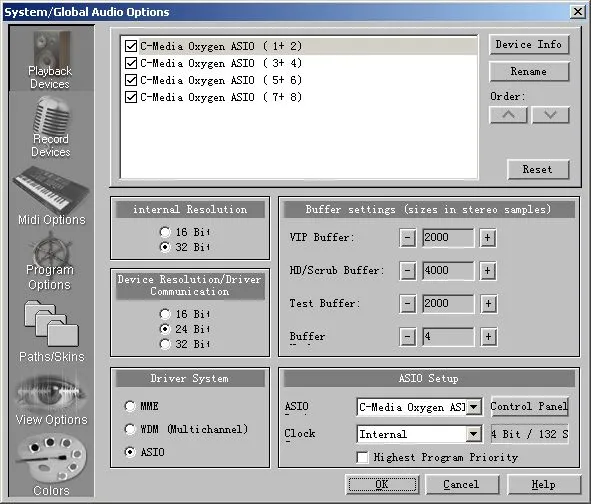Decrease VIP Buffer size
Viewport: 591px width, 504px height.
[x=407, y=237]
